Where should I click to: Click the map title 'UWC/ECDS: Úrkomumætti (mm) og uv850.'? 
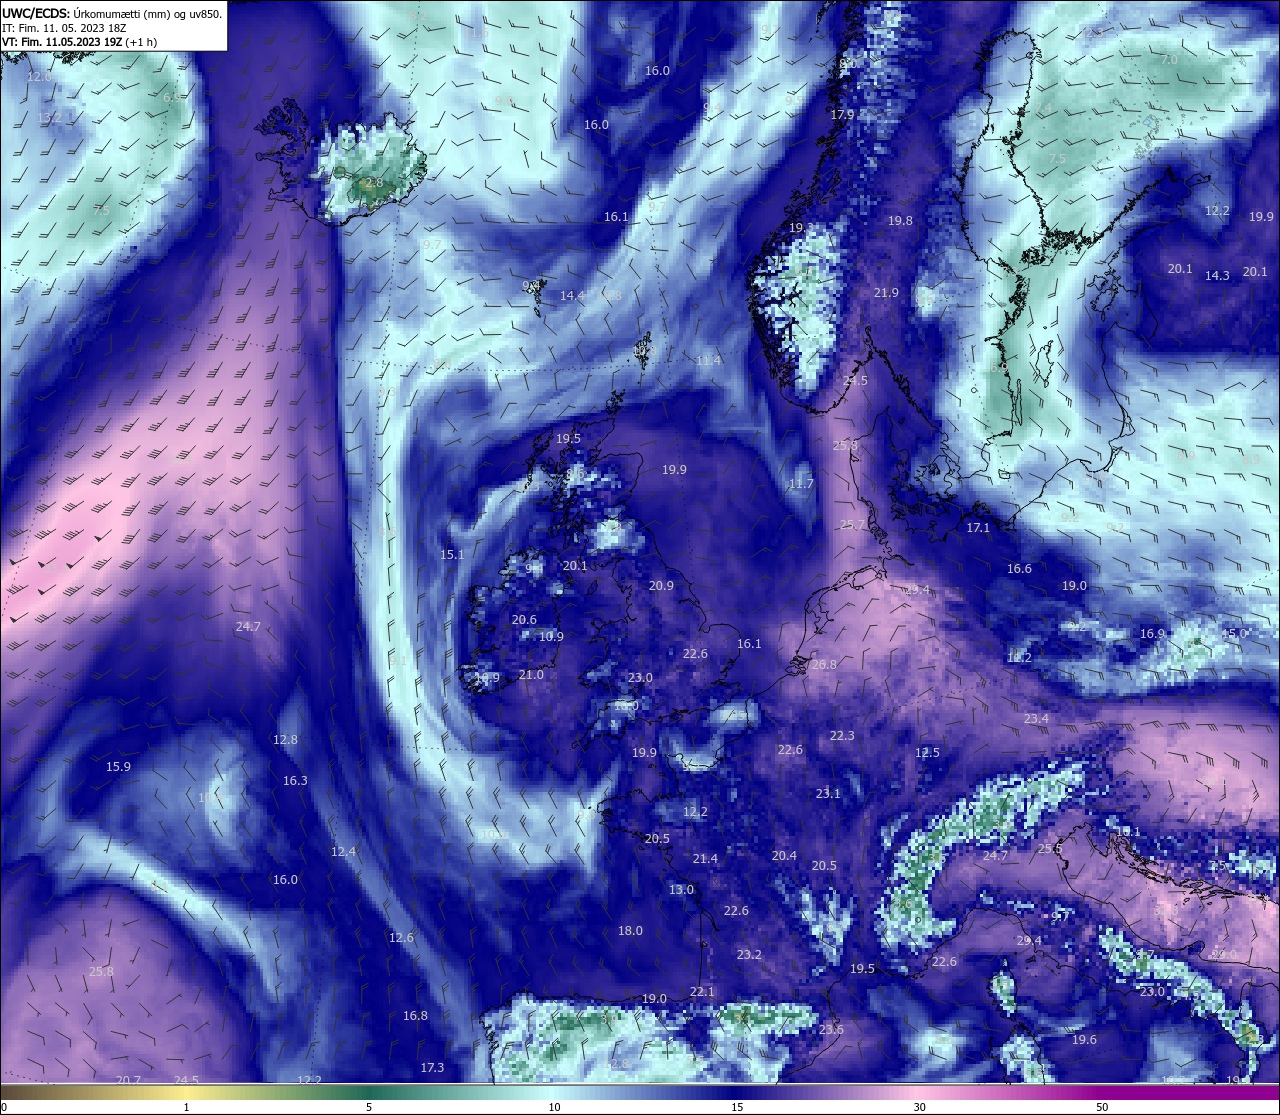click(x=112, y=13)
